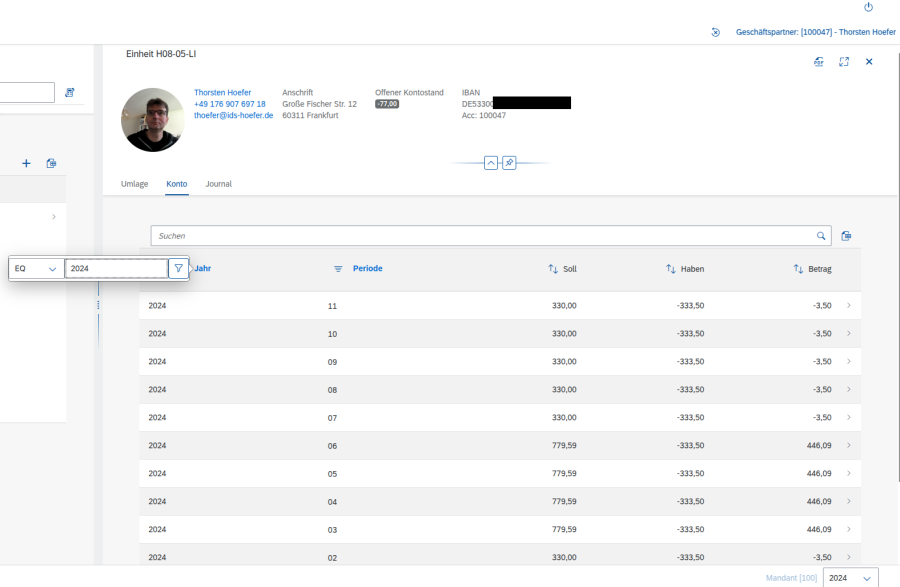Apply the filter with the funnel icon

178,268
